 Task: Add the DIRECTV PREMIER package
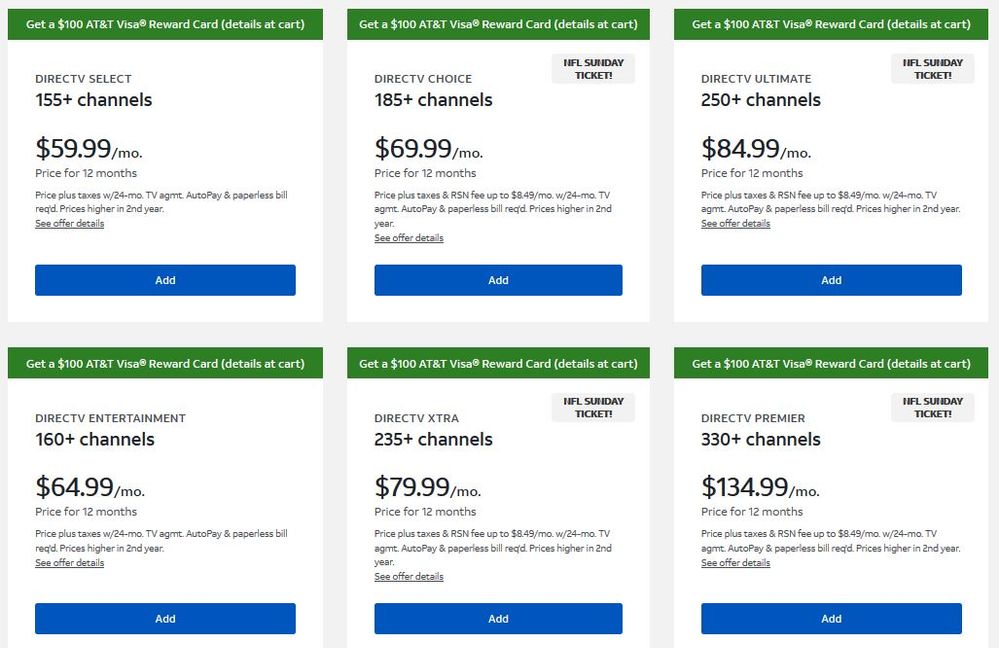[x=831, y=619]
